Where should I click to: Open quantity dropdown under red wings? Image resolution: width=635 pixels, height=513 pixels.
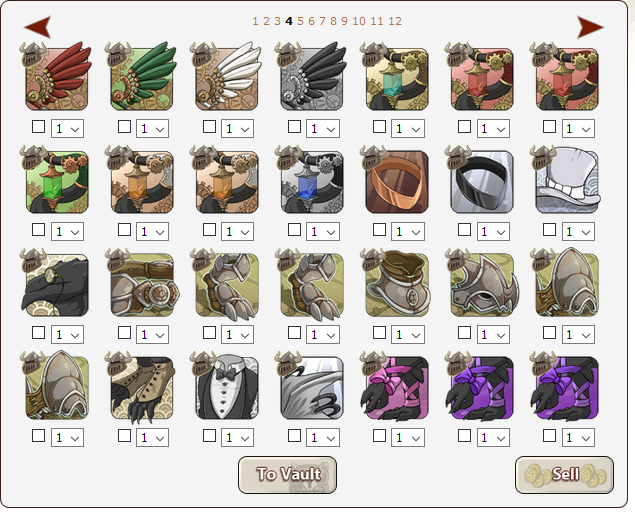[x=67, y=128]
